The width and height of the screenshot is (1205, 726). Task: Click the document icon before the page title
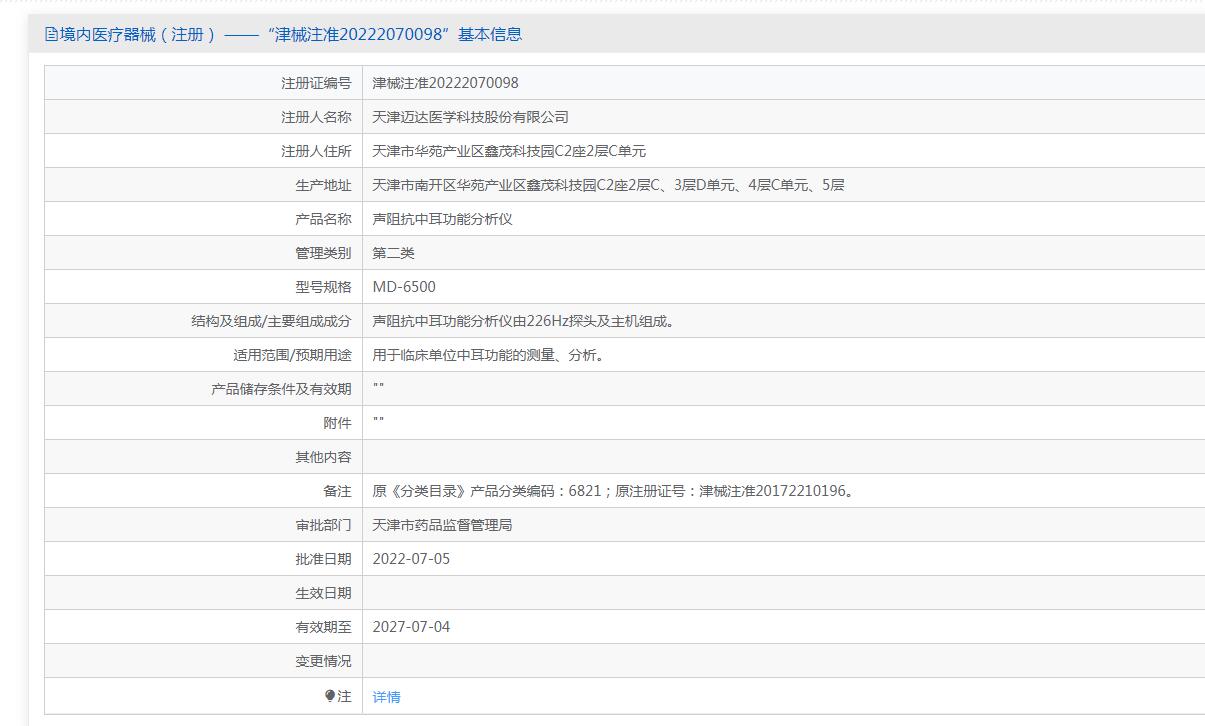coord(51,34)
